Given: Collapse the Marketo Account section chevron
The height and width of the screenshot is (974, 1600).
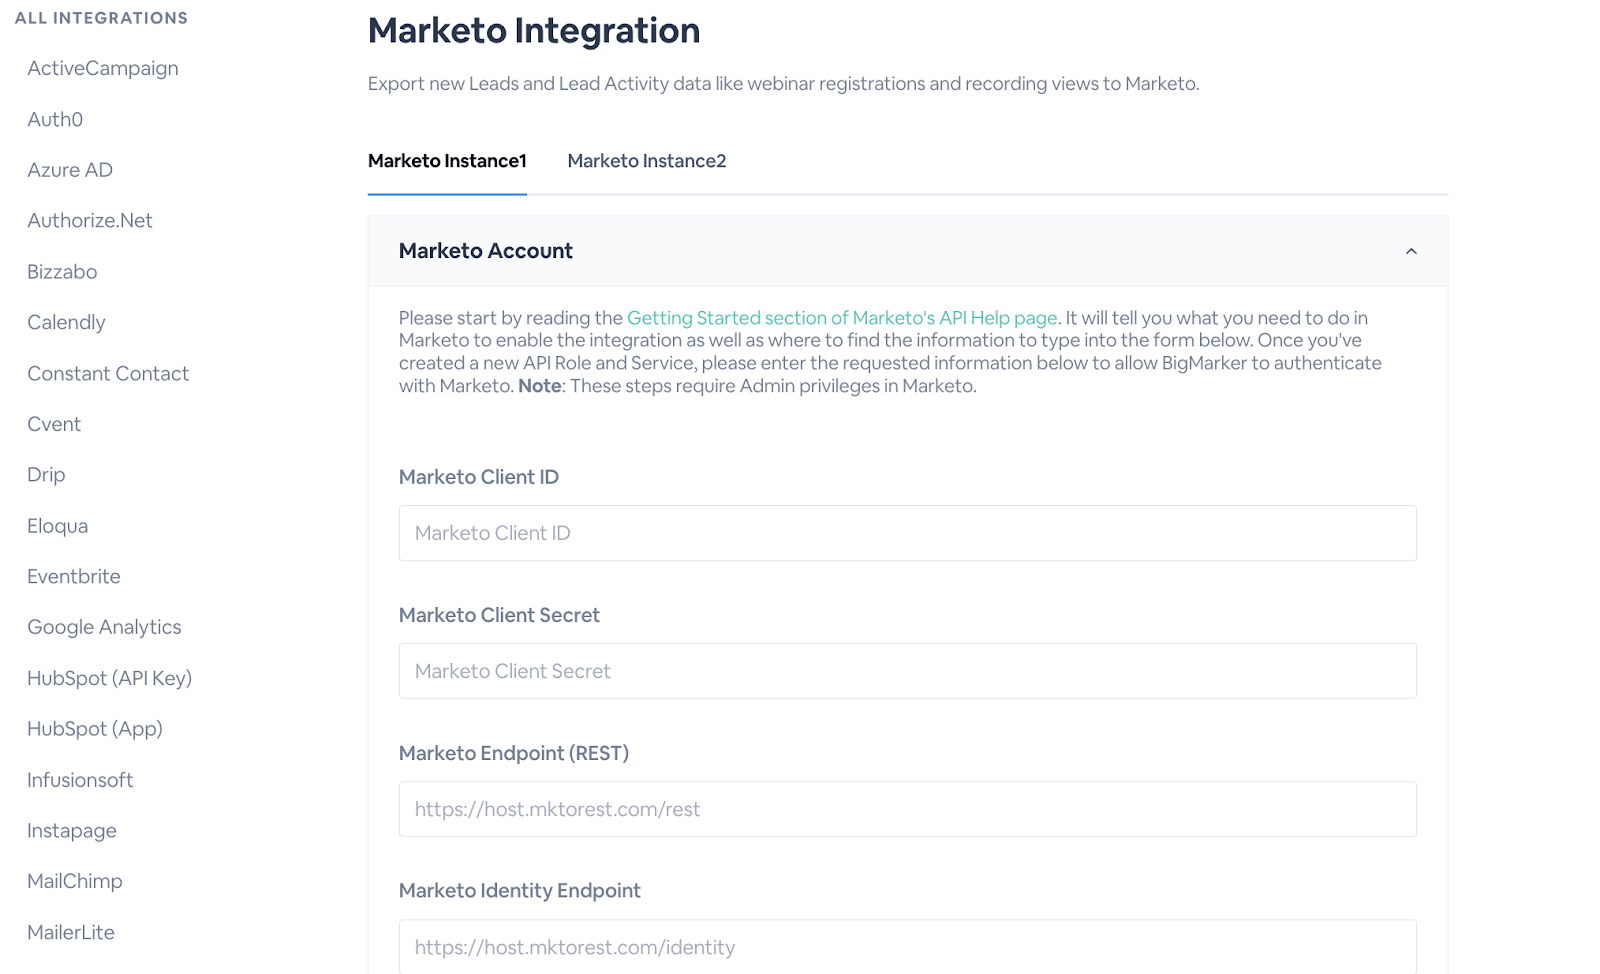Looking at the screenshot, I should 1411,251.
